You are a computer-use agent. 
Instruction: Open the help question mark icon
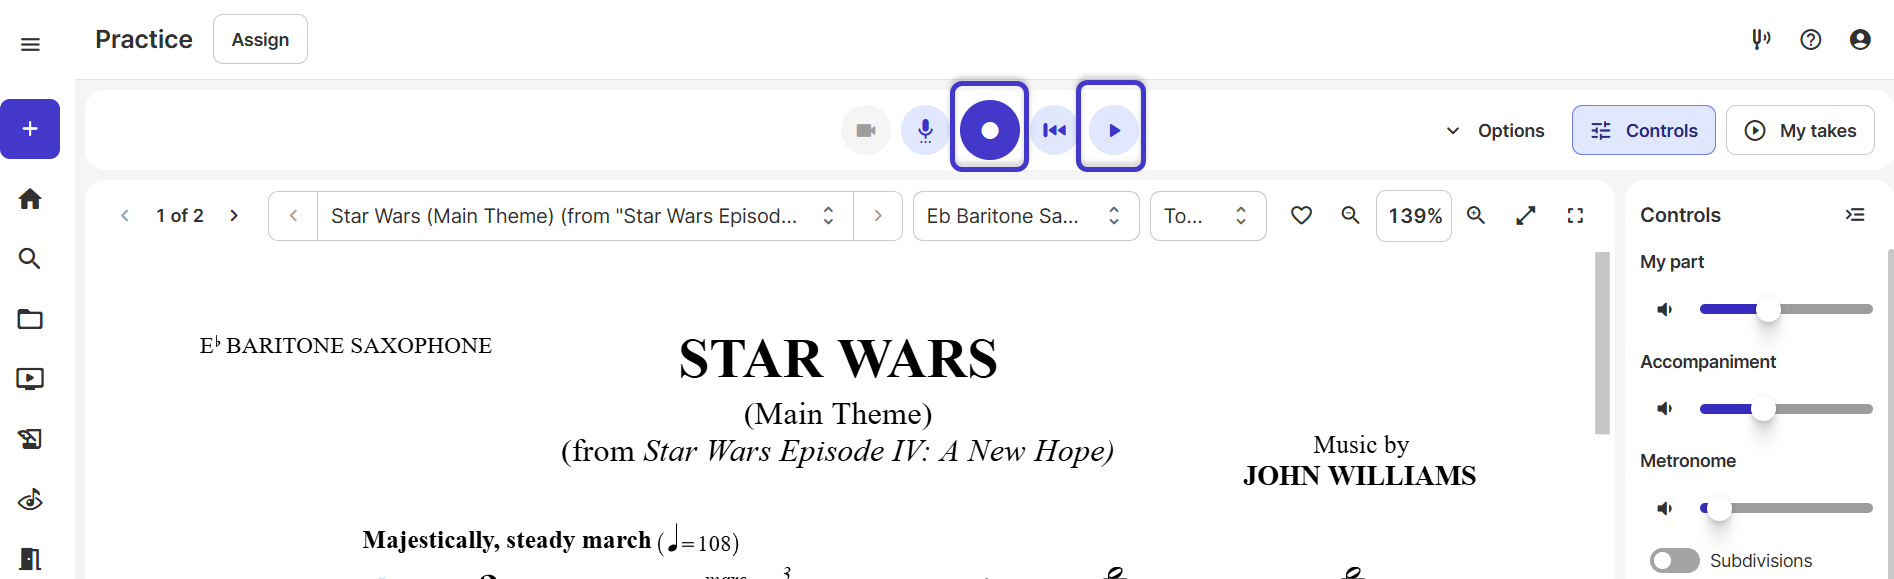coord(1811,39)
